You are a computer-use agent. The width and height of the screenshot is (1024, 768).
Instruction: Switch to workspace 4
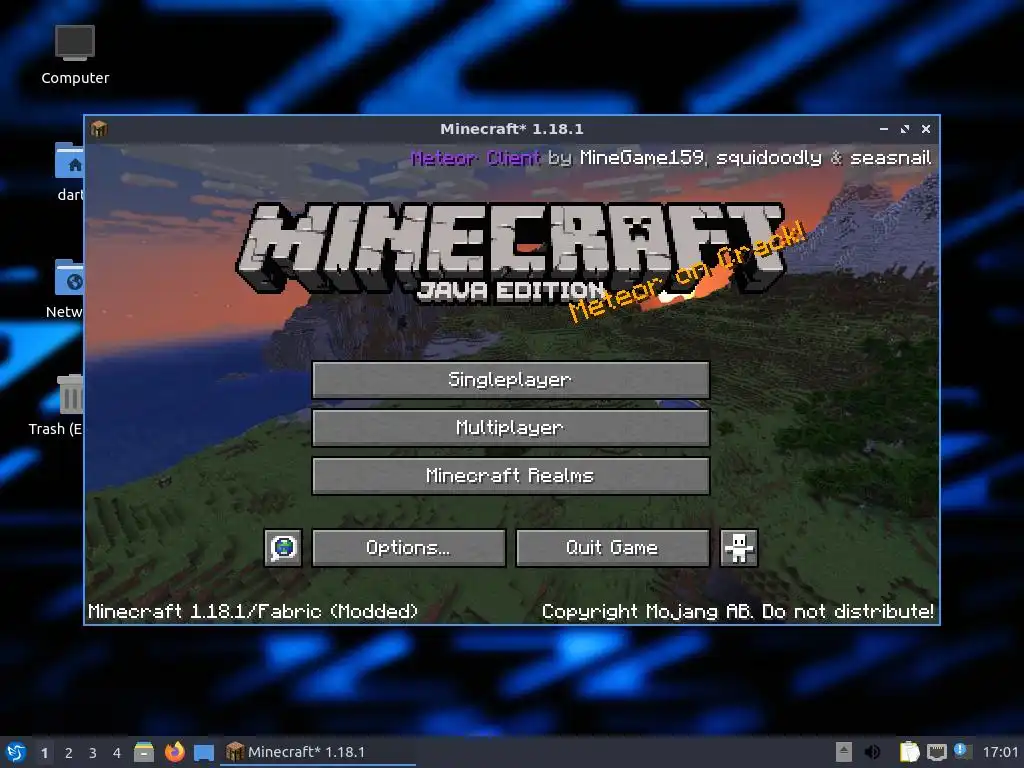pyautogui.click(x=117, y=753)
